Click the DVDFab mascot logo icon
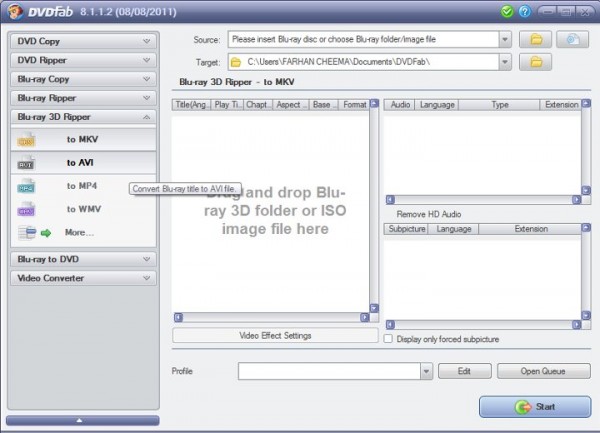This screenshot has width=600, height=433. (15, 11)
